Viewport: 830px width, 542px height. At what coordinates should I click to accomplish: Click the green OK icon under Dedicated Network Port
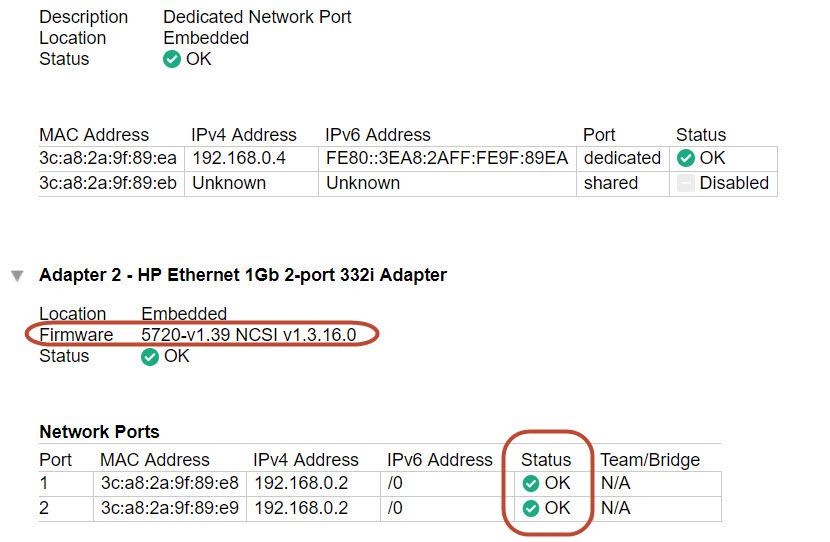tap(172, 59)
